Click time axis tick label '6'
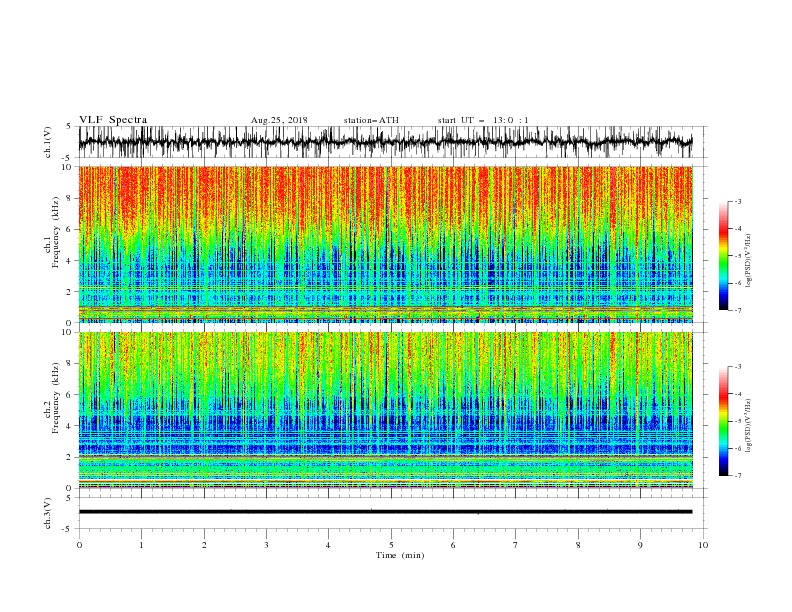The height and width of the screenshot is (612, 792). click(453, 545)
